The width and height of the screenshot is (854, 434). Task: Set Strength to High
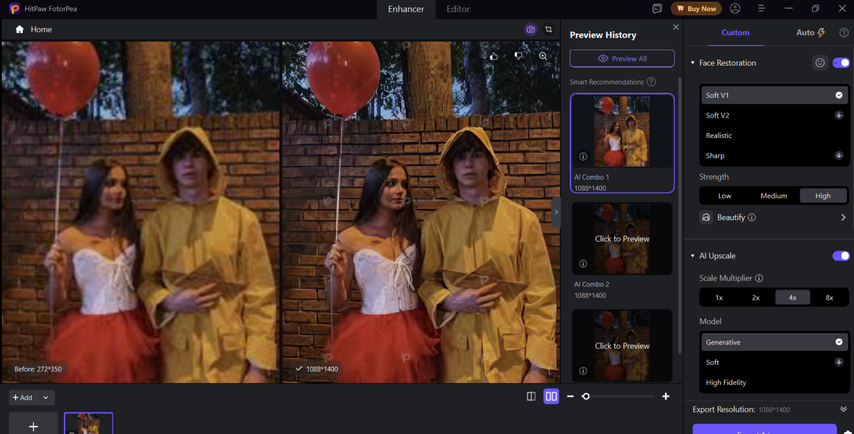pos(823,196)
